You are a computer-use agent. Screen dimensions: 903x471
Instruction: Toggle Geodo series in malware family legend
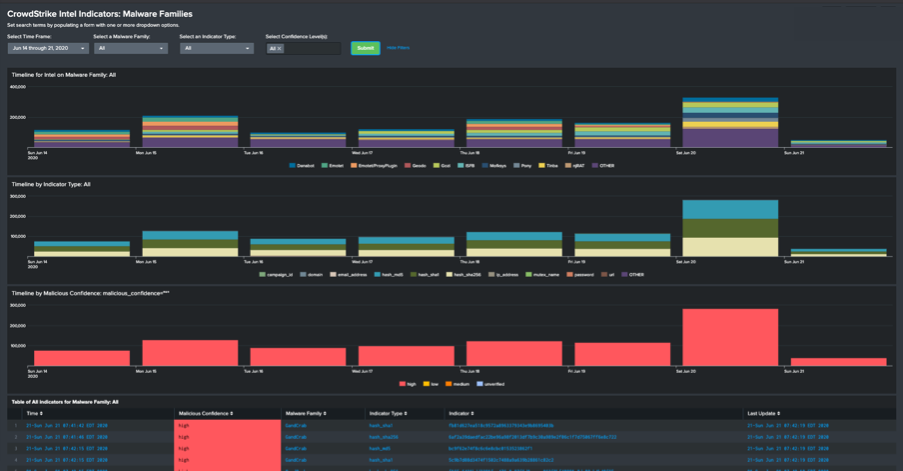(415, 166)
